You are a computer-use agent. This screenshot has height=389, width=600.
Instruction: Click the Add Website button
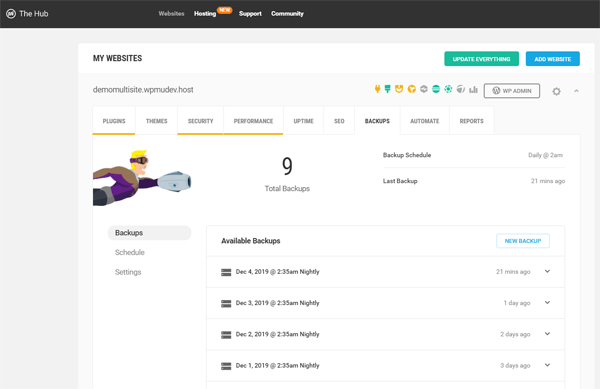pos(553,59)
